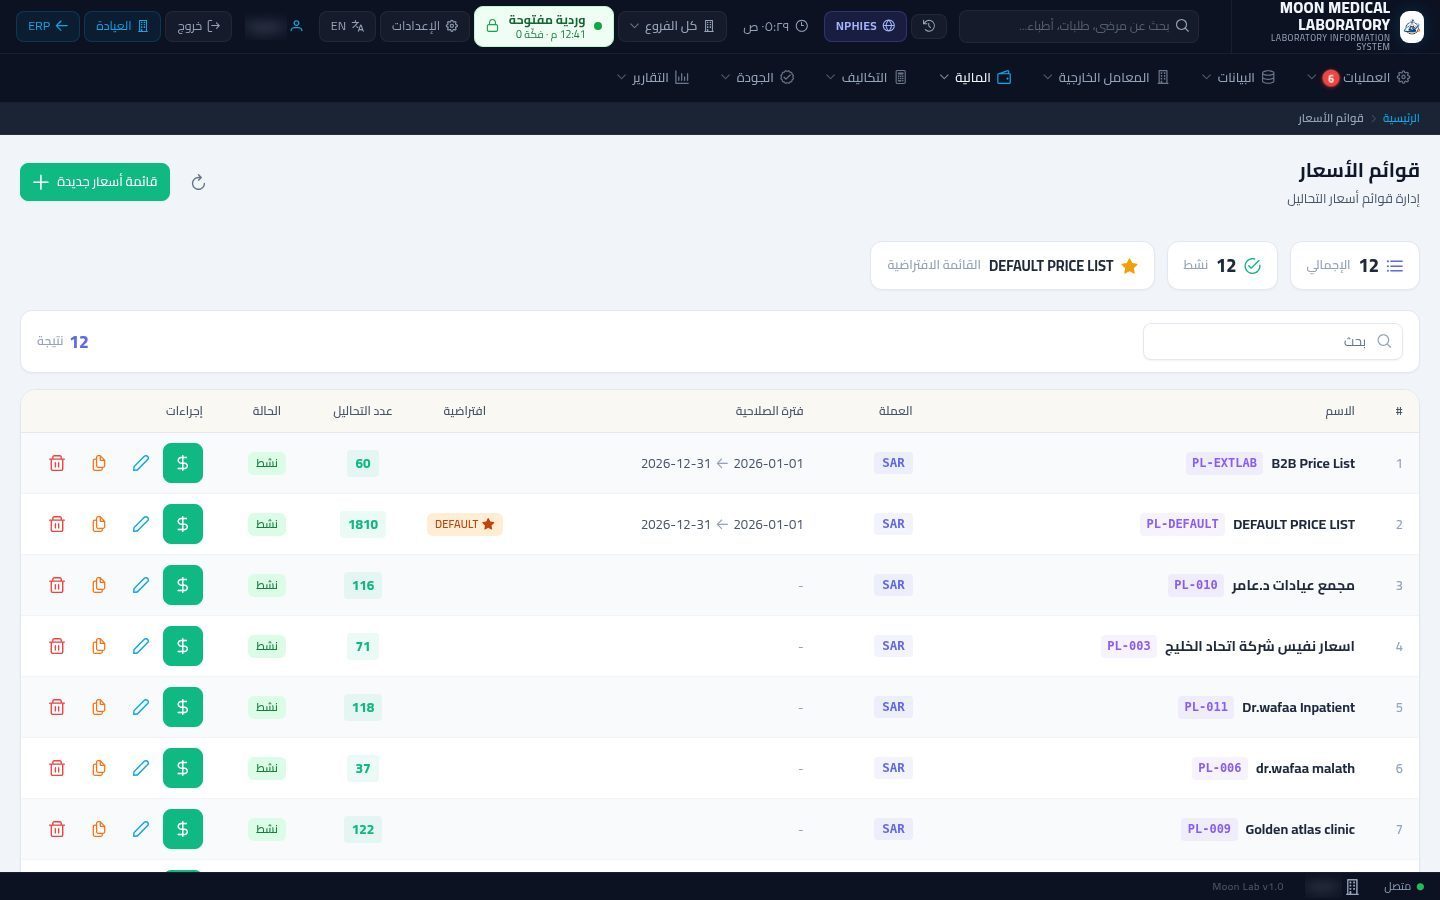This screenshot has width=1440, height=900.
Task: Go to الرئيسية breadcrumb link
Action: [1401, 118]
